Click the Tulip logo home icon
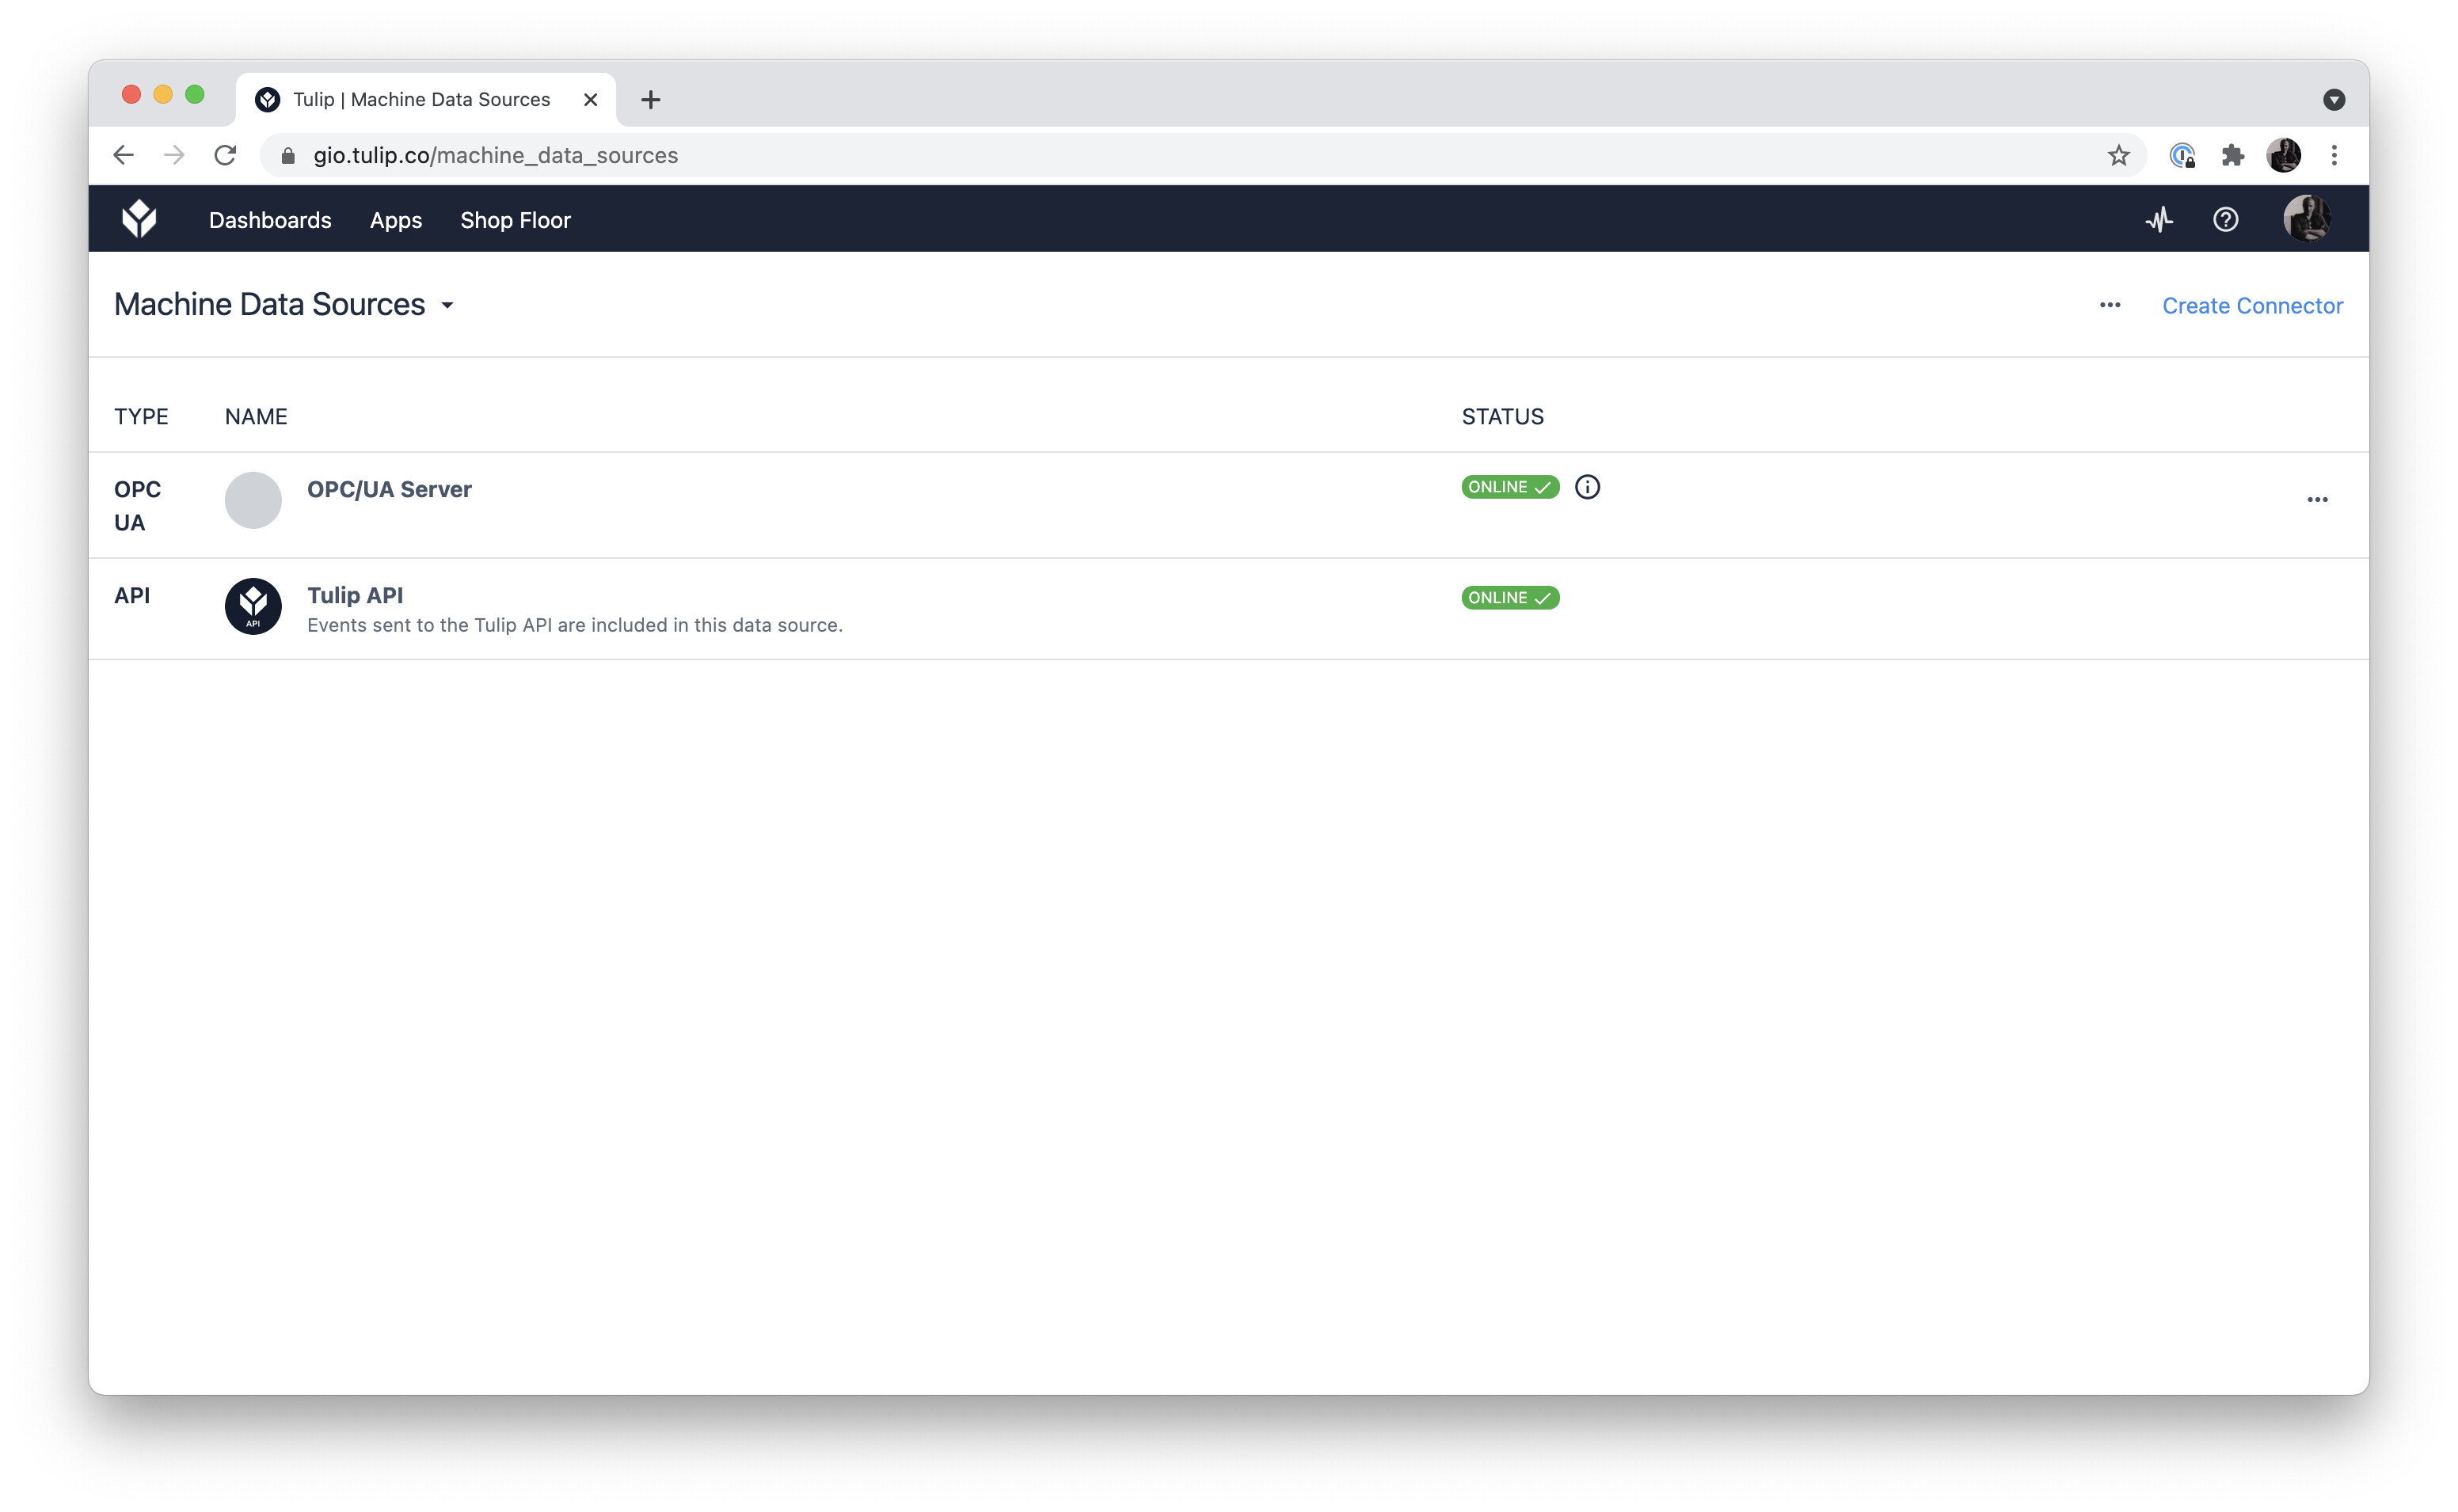The width and height of the screenshot is (2458, 1512). [139, 219]
